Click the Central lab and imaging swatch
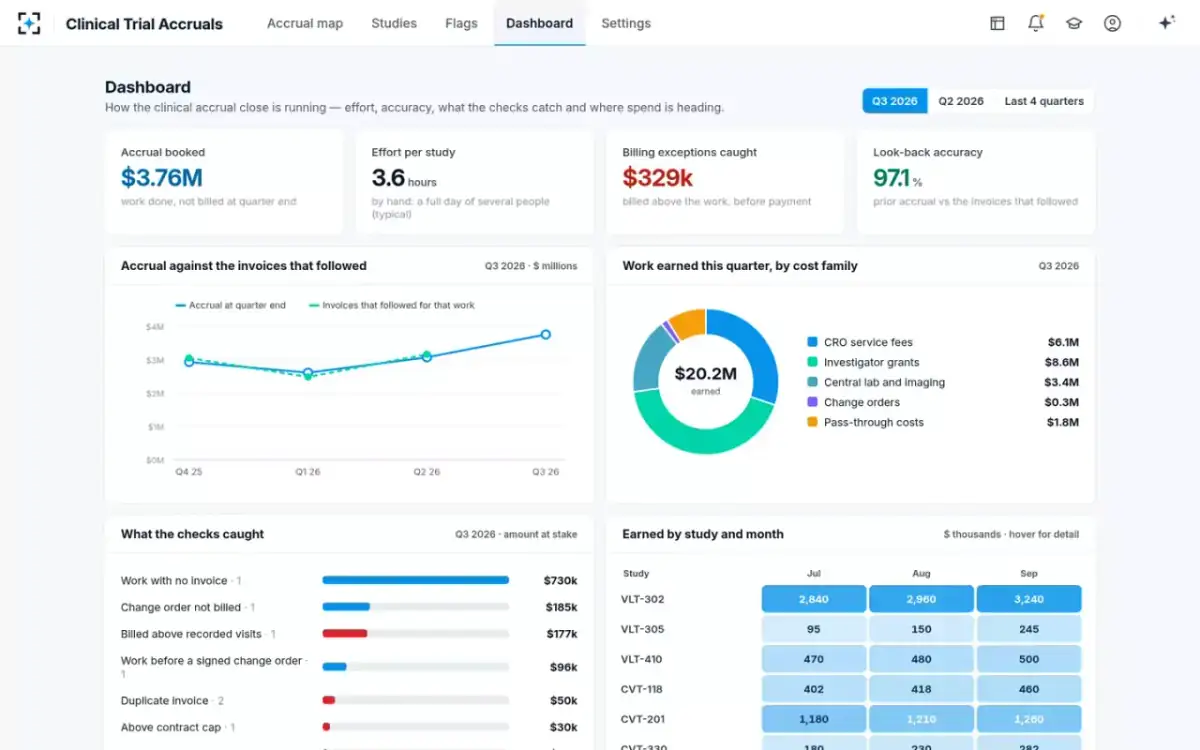Image resolution: width=1200 pixels, height=750 pixels. 812,382
